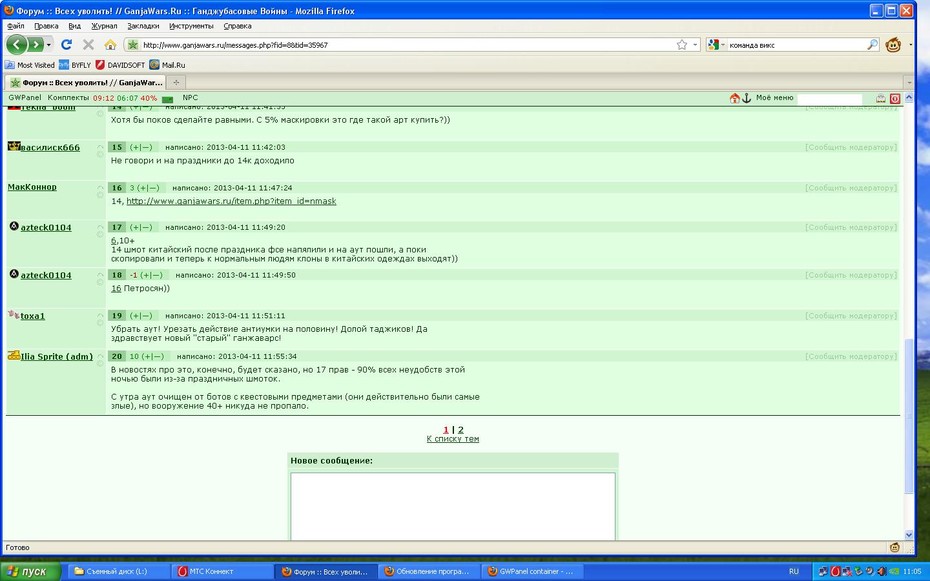
Task: Switch to GWPanel container taskbar window
Action: (x=531, y=572)
